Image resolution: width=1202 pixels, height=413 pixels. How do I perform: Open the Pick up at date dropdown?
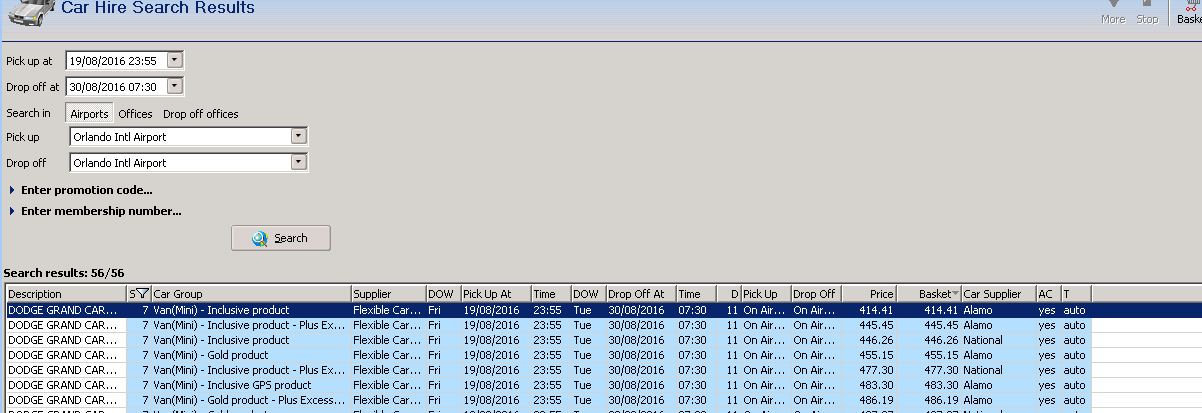point(175,60)
